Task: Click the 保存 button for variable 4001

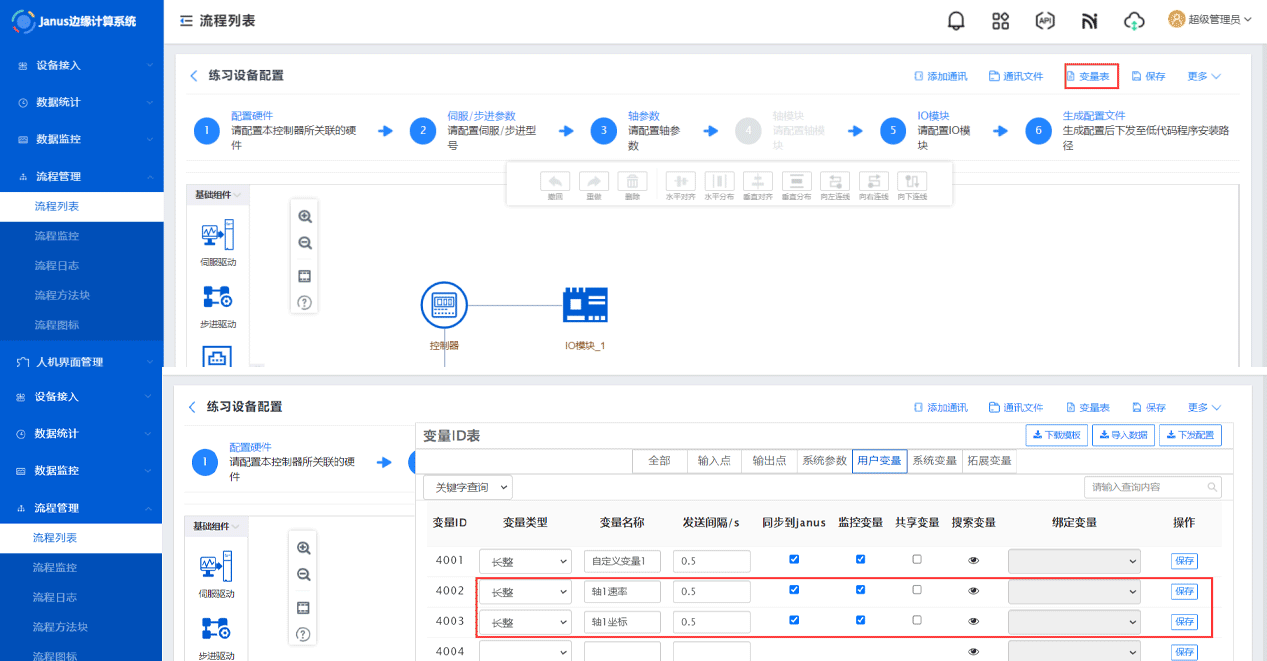Action: pyautogui.click(x=1184, y=561)
